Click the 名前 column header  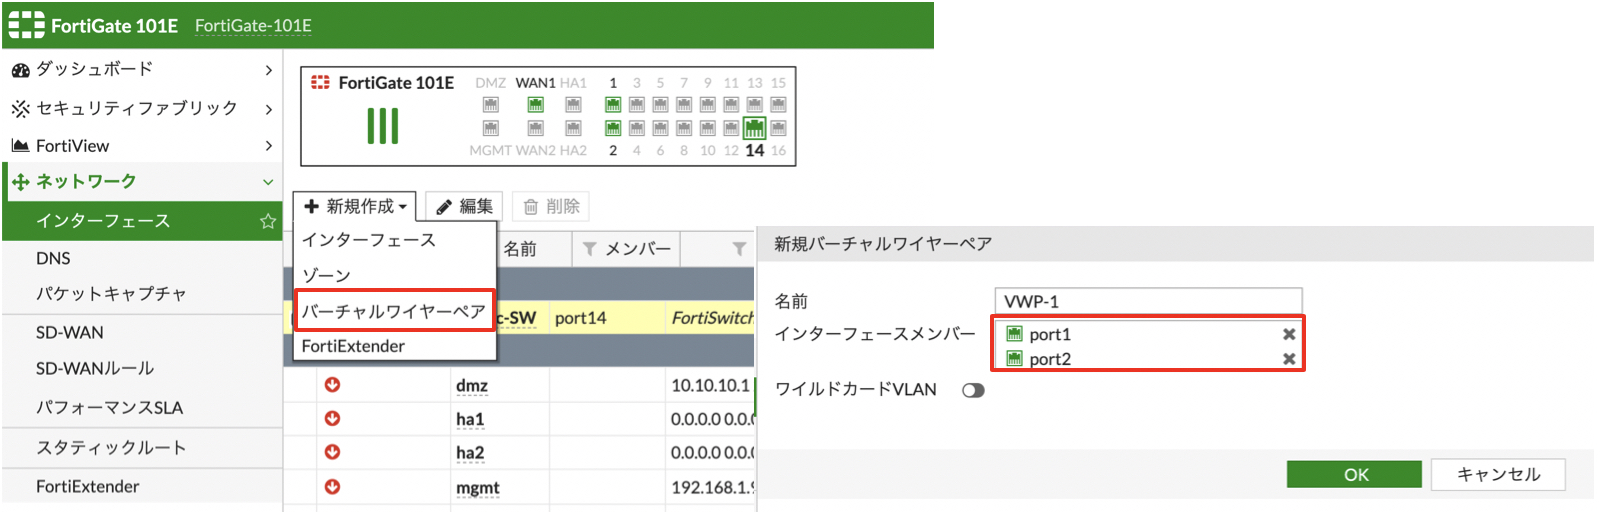click(x=520, y=249)
